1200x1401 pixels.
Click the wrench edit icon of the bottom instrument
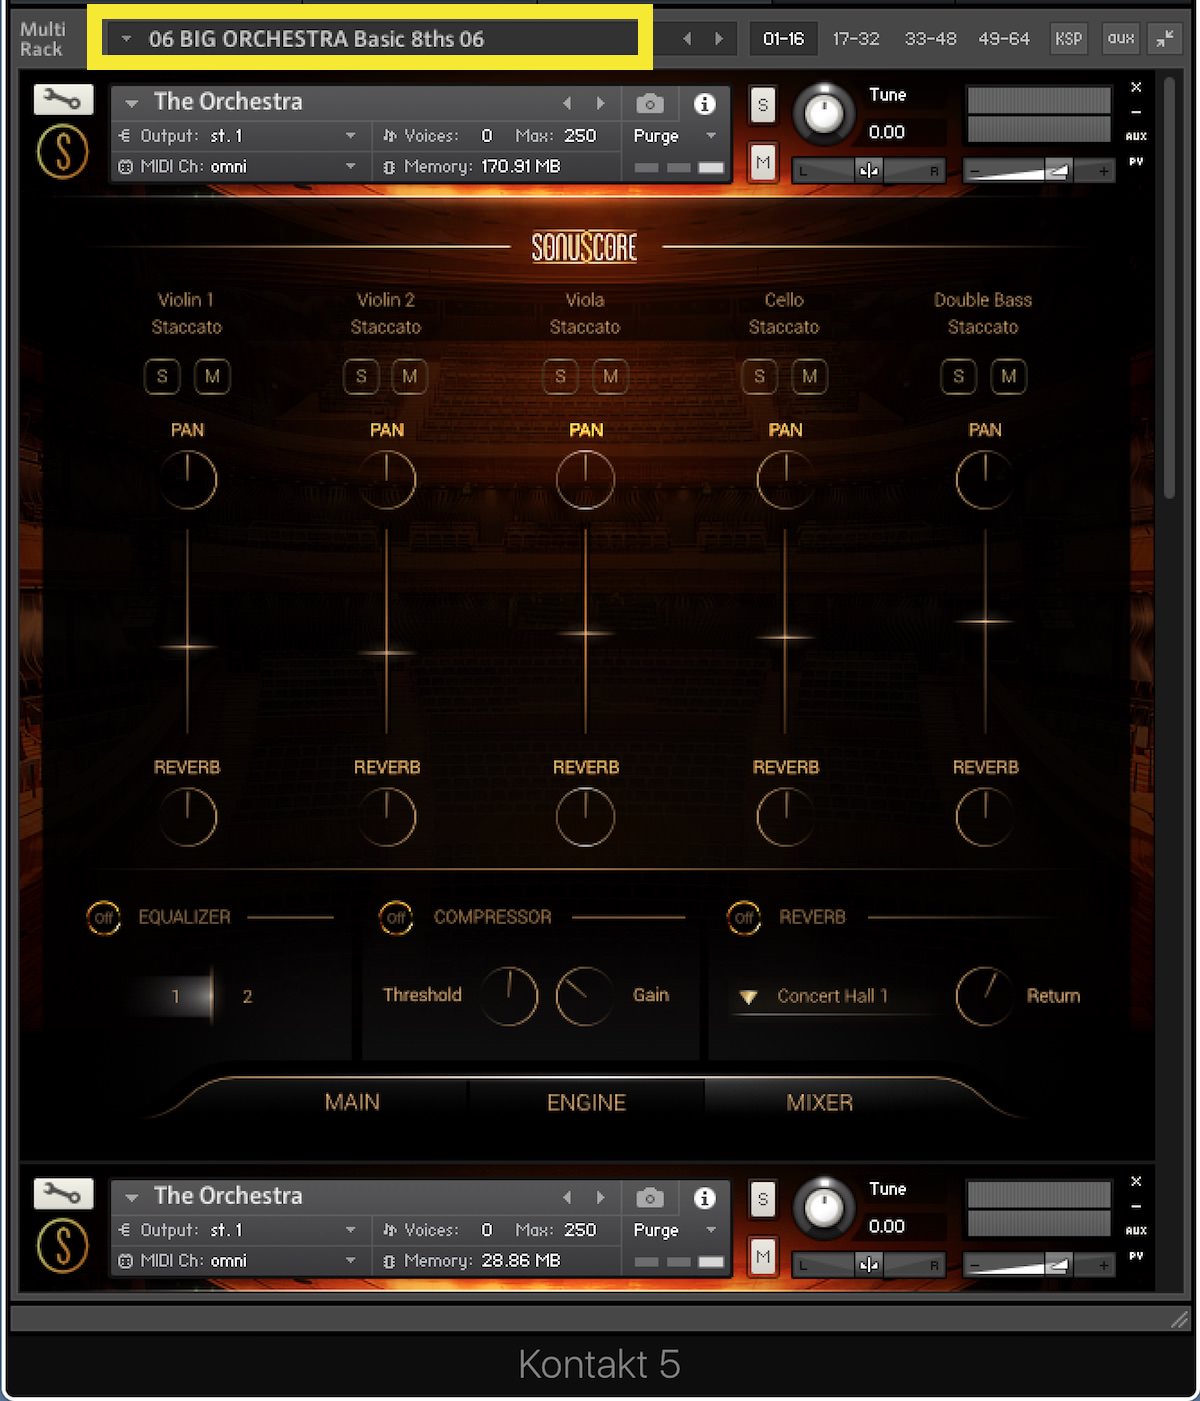click(63, 1193)
